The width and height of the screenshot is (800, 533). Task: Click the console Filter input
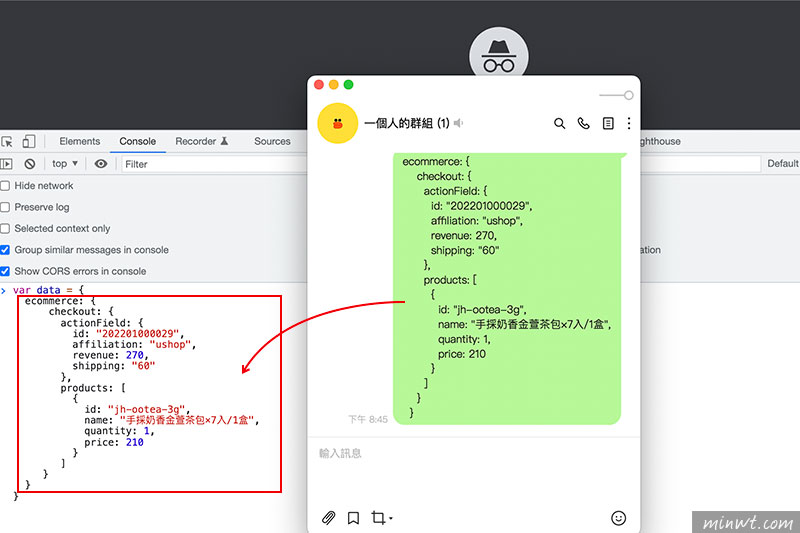coord(214,164)
